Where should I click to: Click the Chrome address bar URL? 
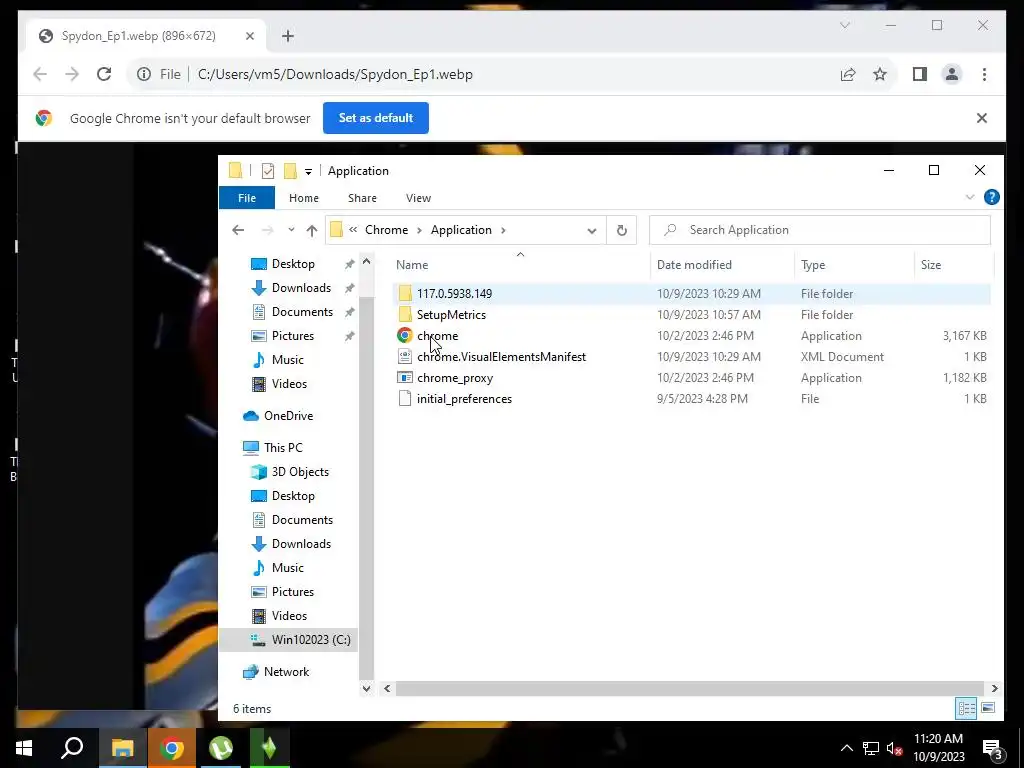coord(335,74)
